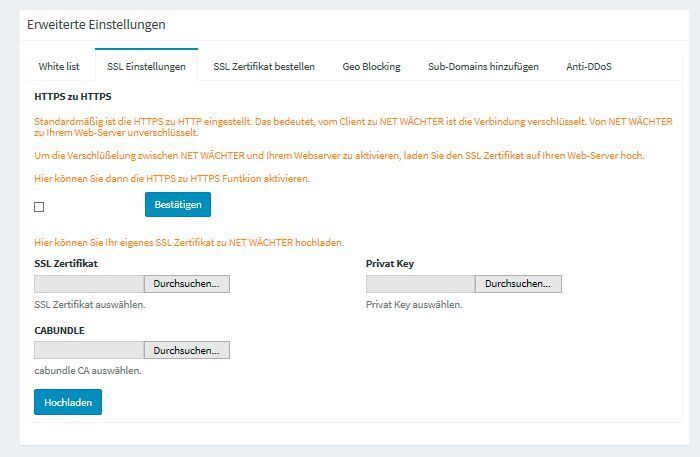Switch to SSL Zertifikat bestellen tab
700x457 pixels.
pos(264,66)
